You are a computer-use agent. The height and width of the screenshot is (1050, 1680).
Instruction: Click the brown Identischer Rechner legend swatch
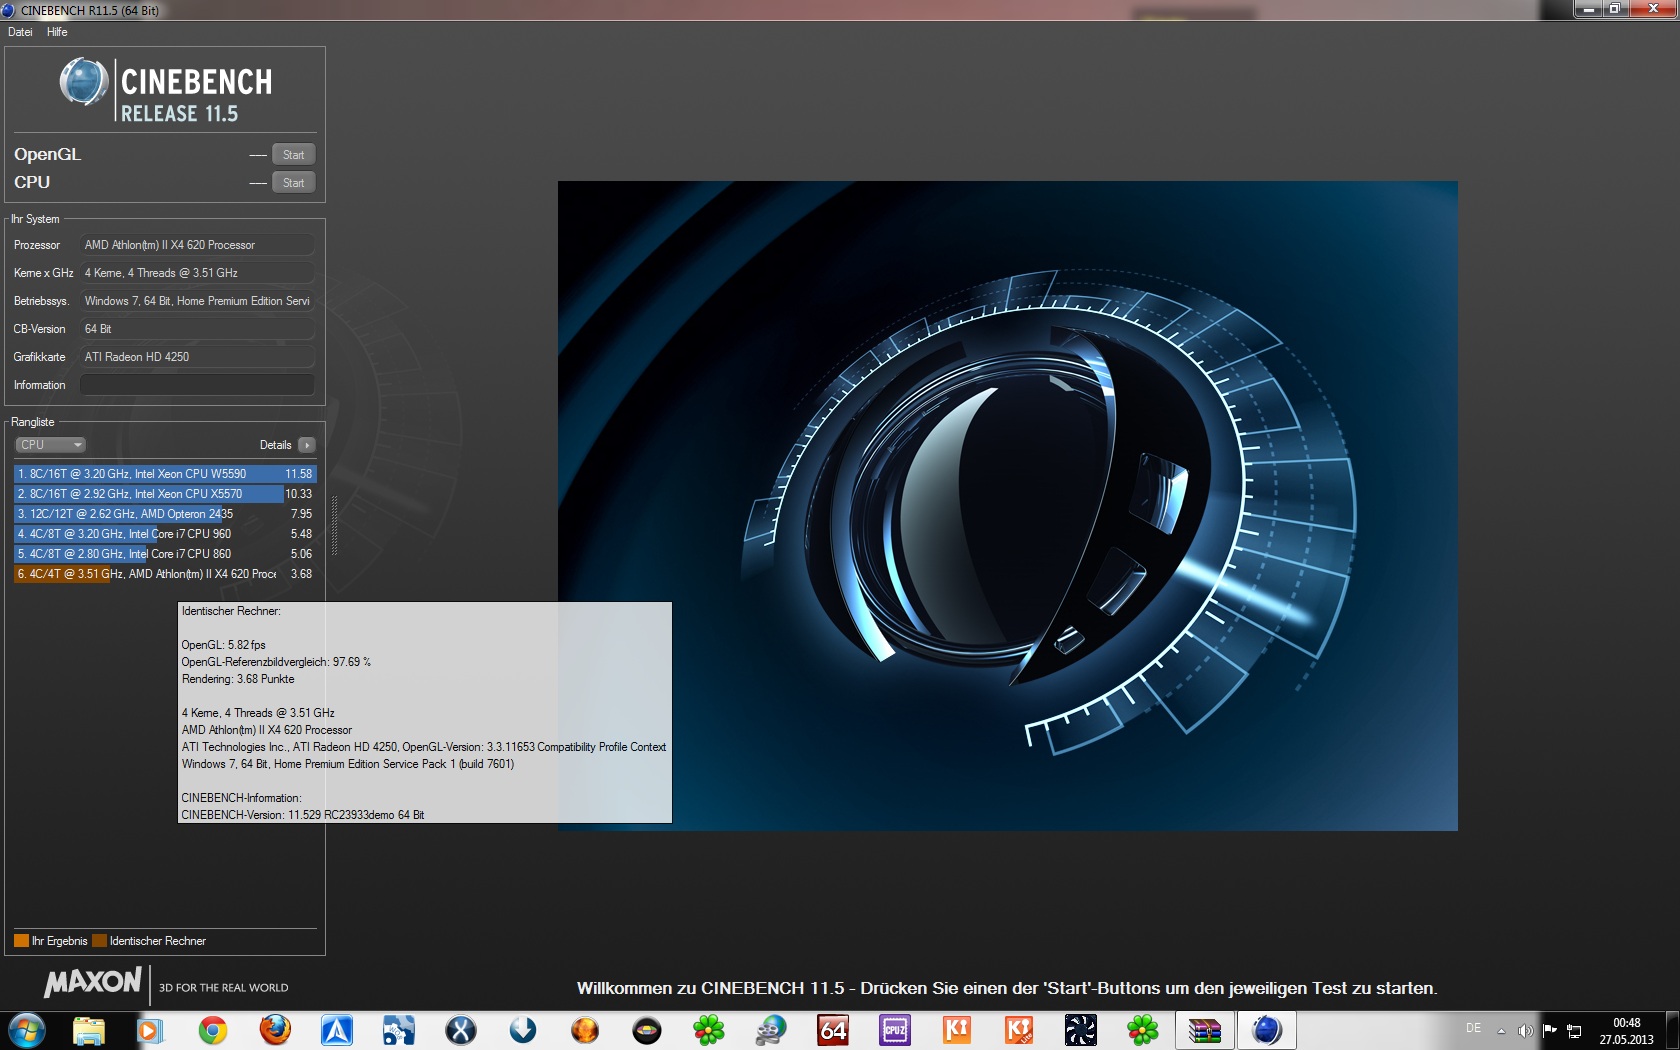point(99,941)
